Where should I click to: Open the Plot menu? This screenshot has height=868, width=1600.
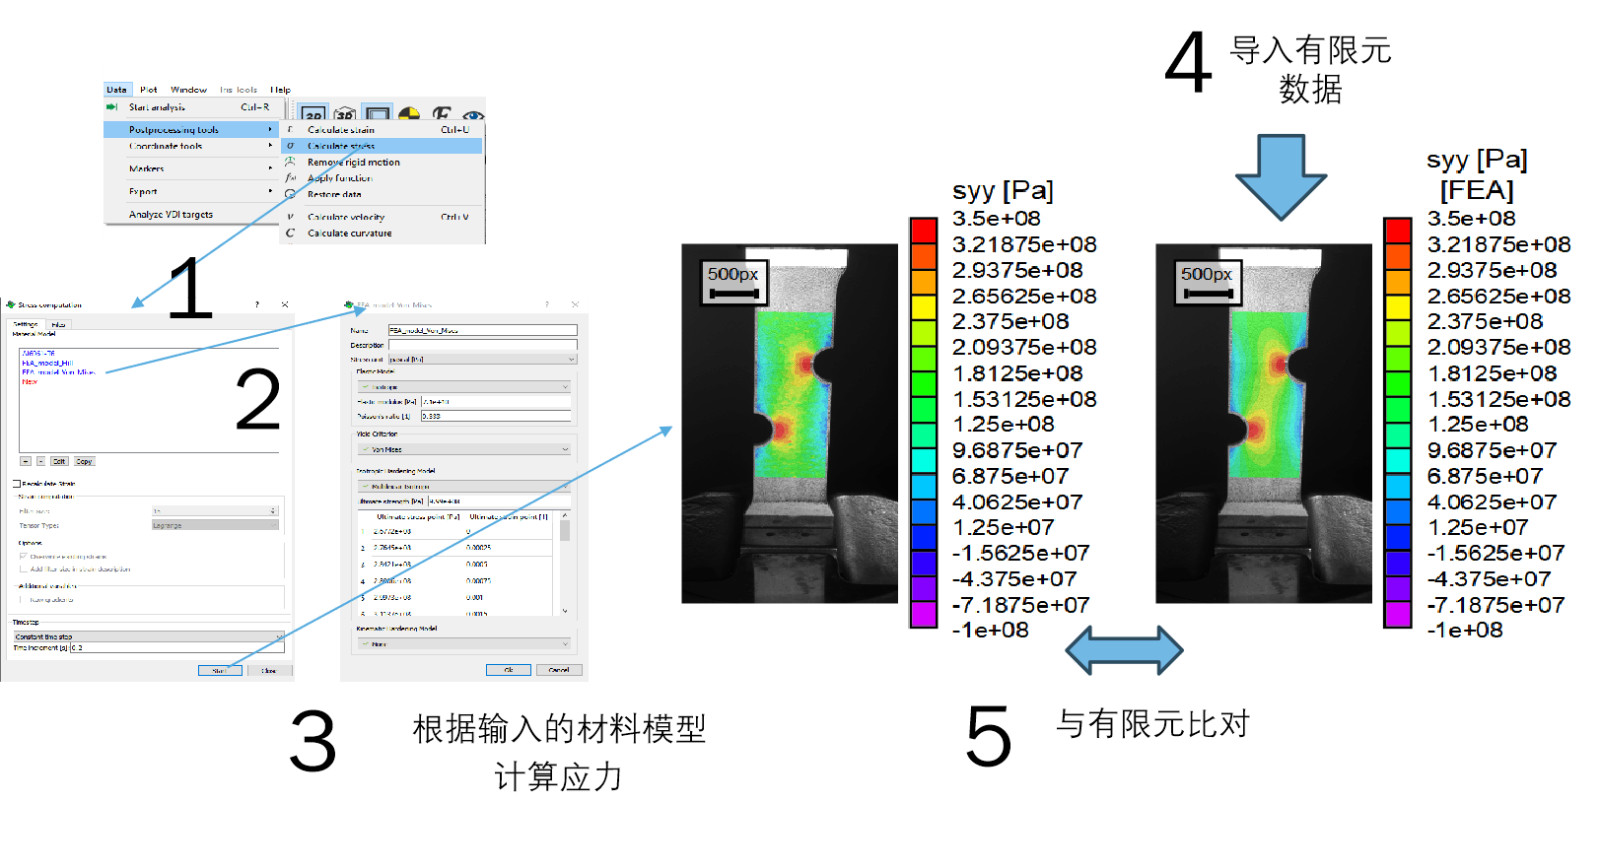tap(148, 90)
